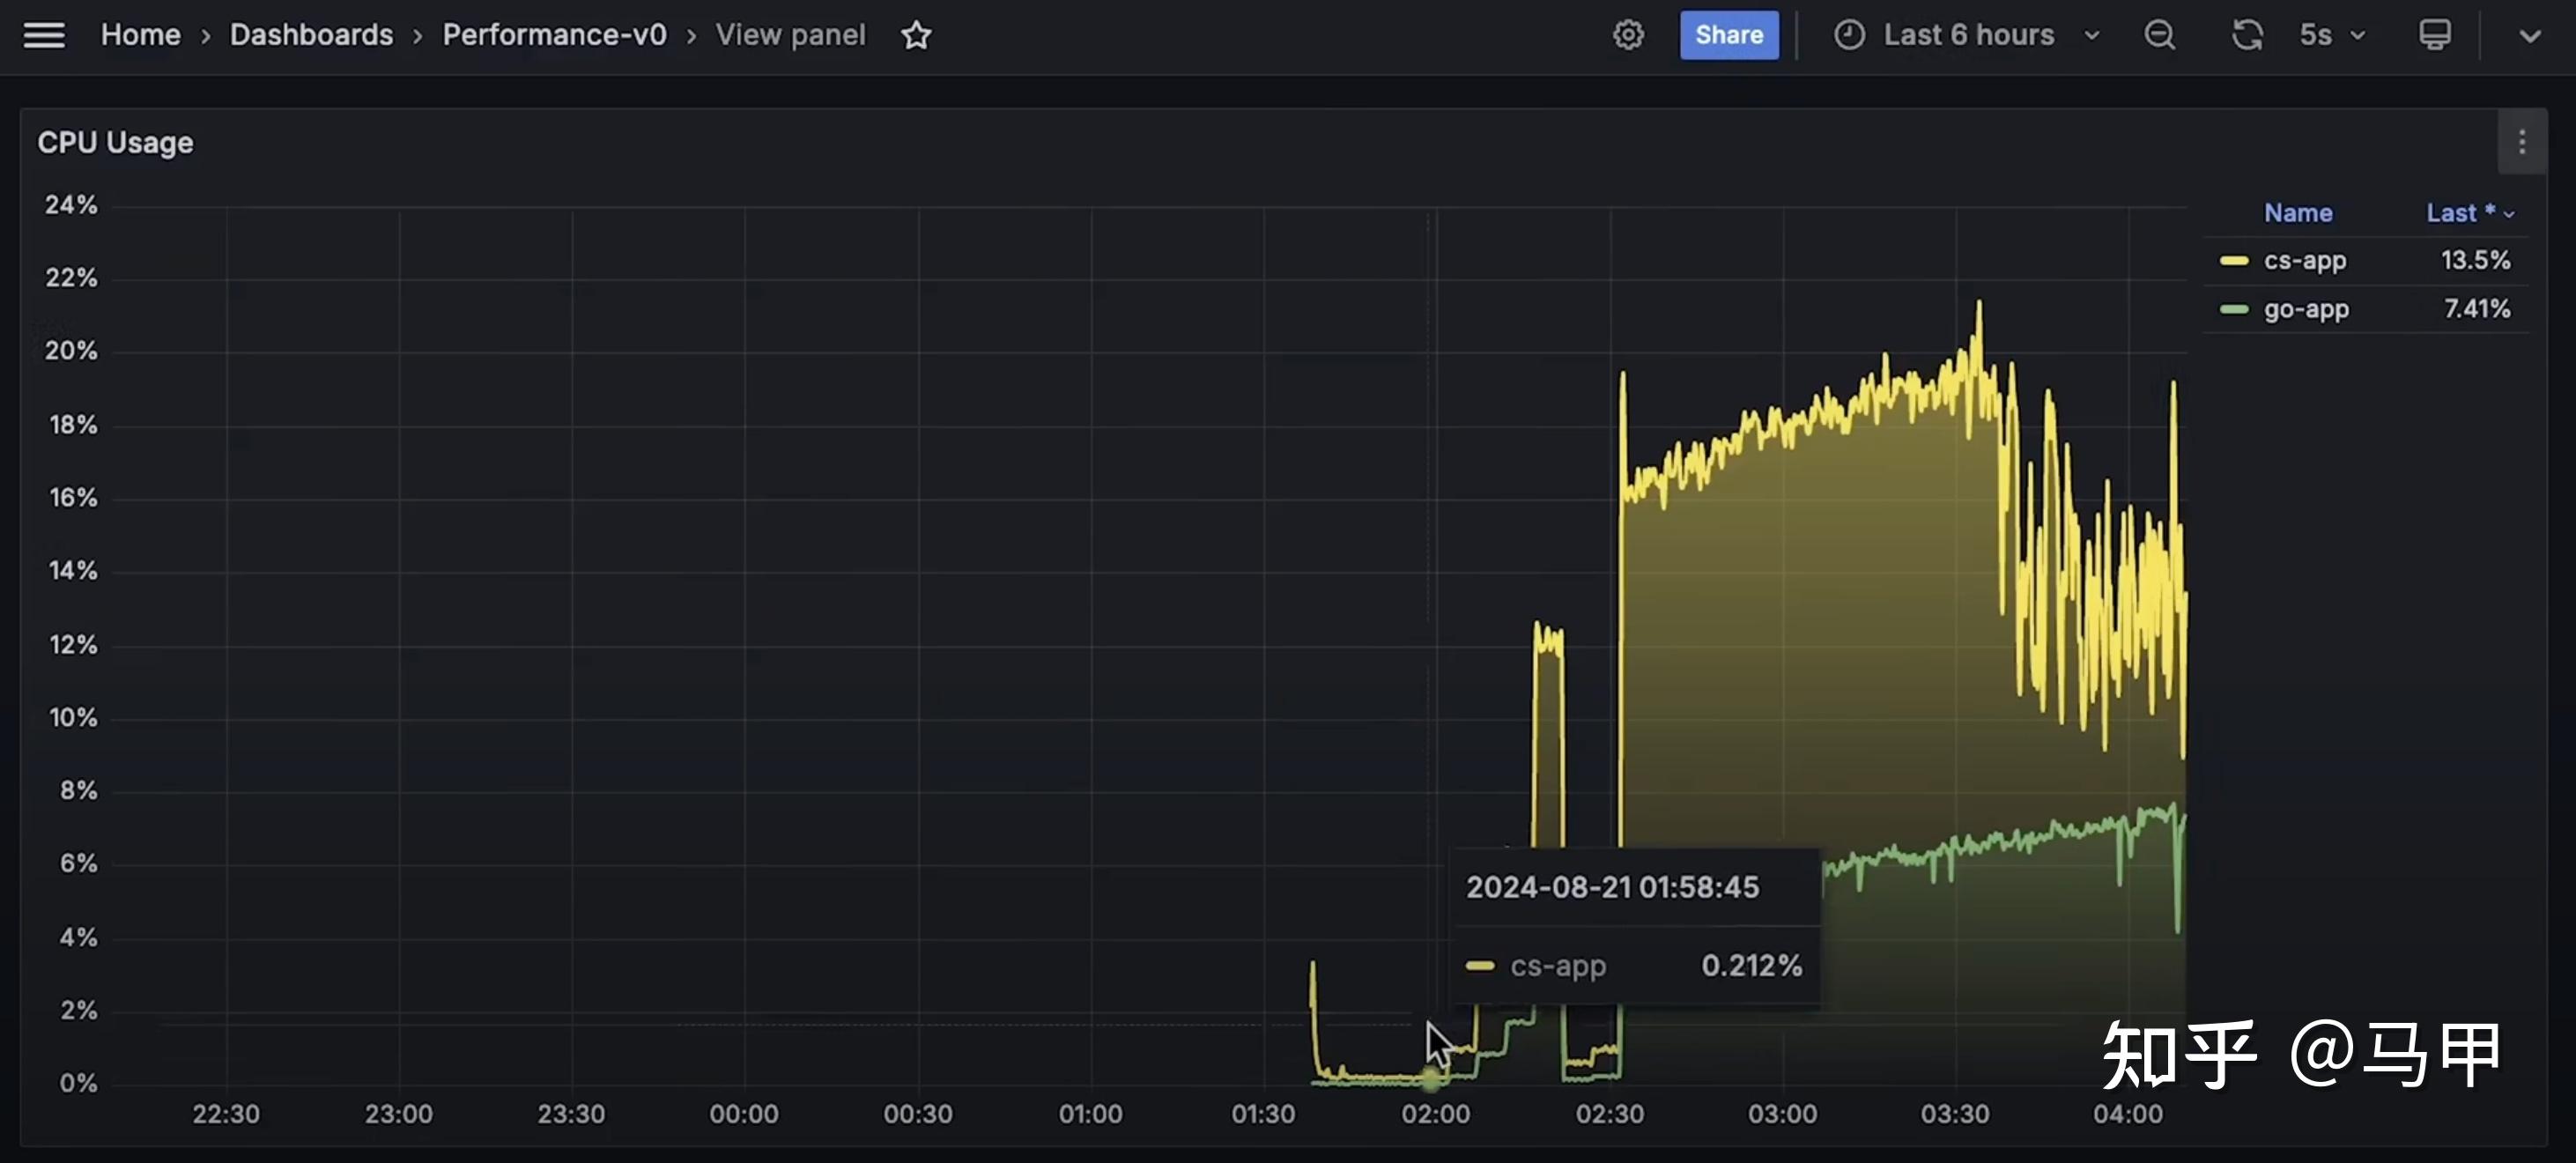2576x1163 pixels.
Task: Zoom out the time range
Action: click(2160, 35)
